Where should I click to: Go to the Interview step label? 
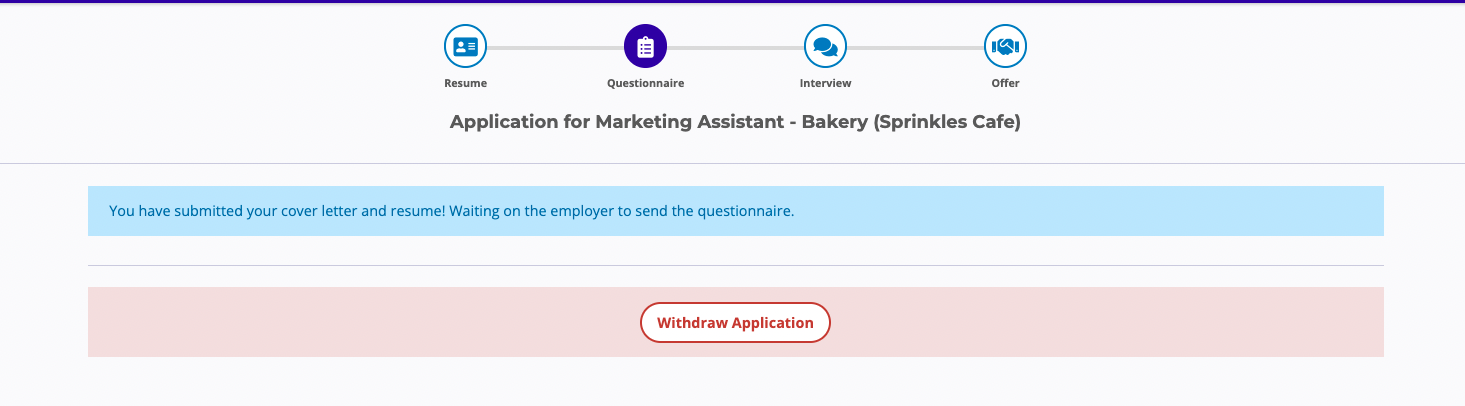pyautogui.click(x=825, y=84)
